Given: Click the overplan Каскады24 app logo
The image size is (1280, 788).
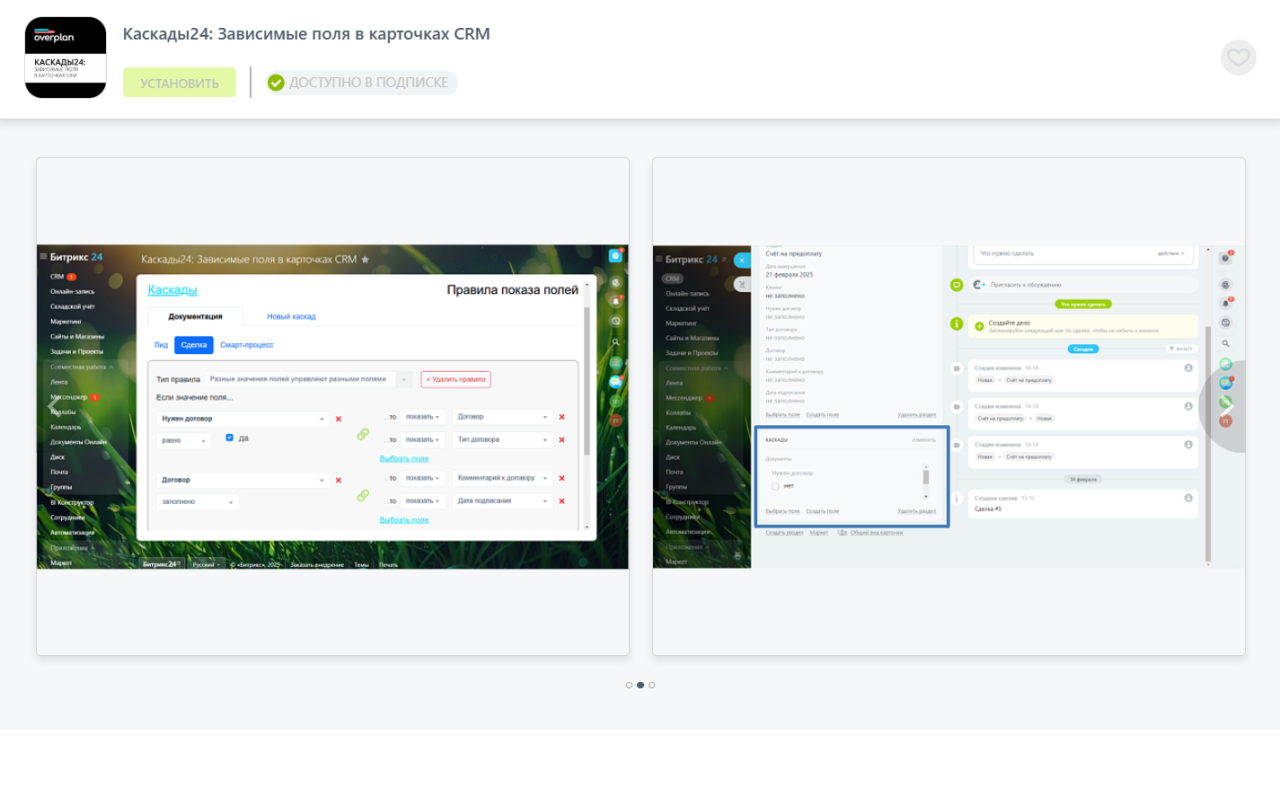Looking at the screenshot, I should (x=65, y=57).
